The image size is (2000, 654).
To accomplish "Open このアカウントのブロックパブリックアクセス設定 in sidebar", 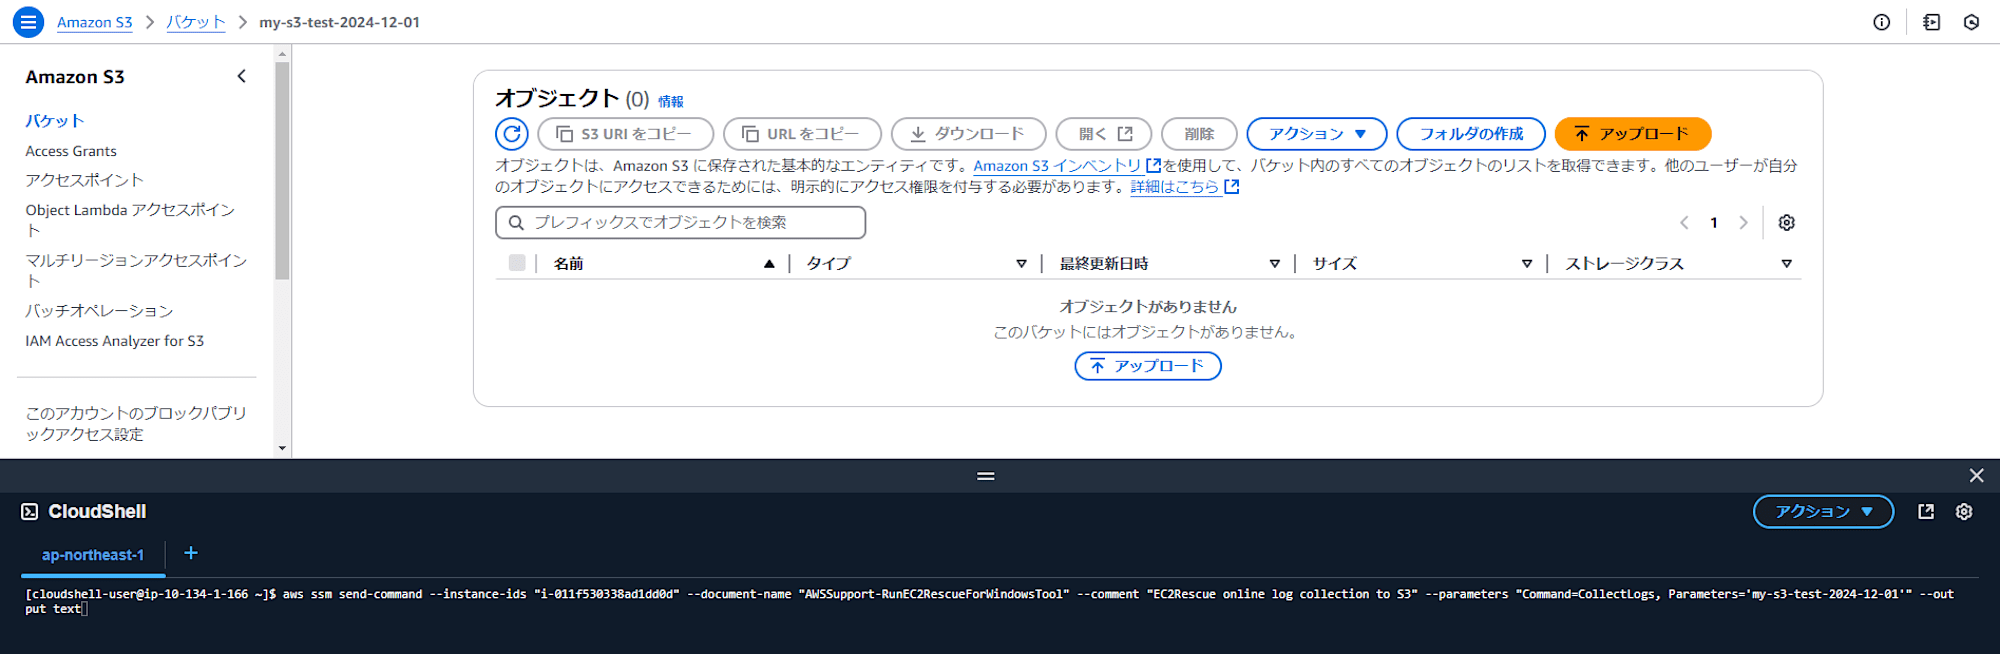I will pos(136,423).
